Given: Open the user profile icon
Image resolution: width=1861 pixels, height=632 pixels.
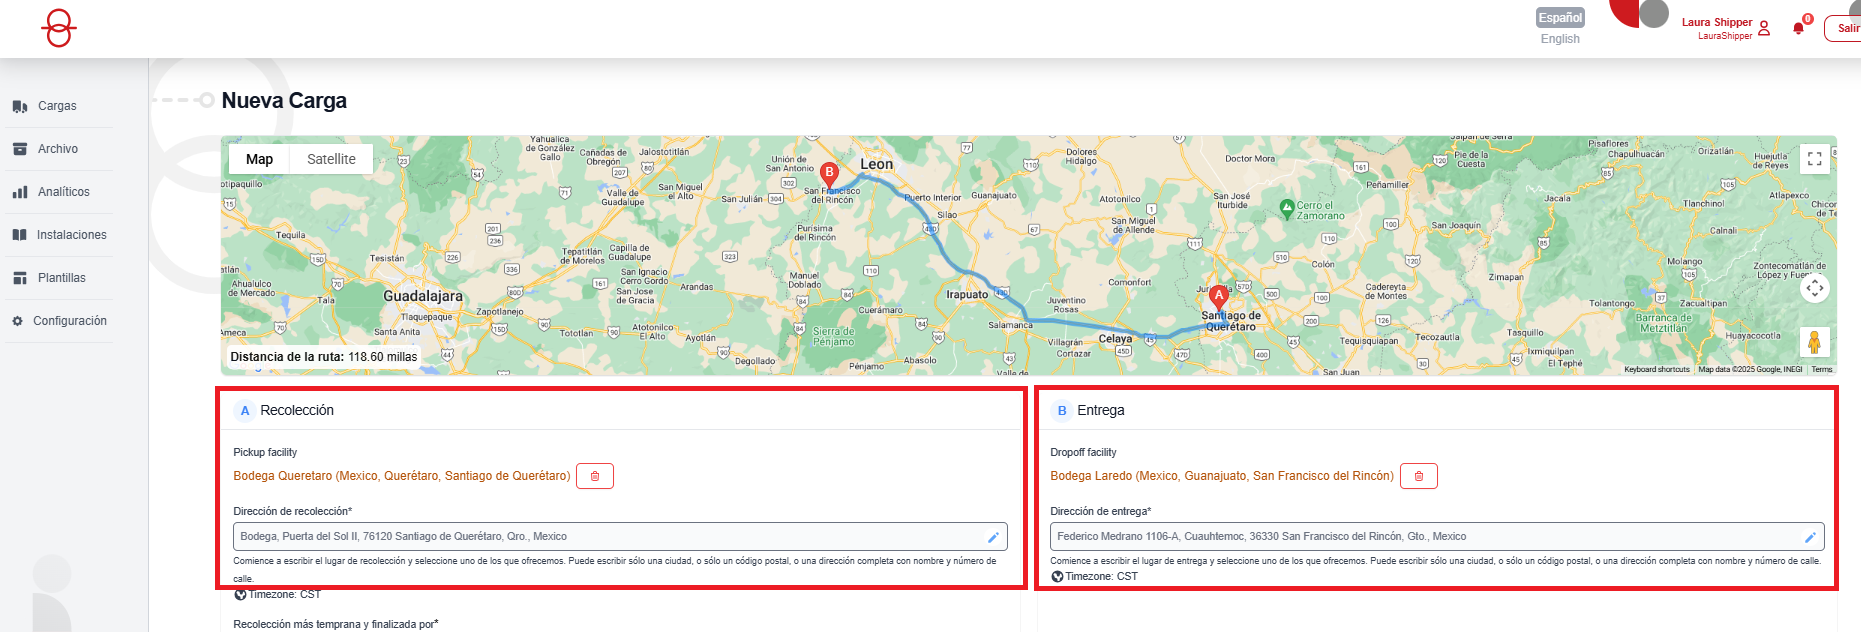Looking at the screenshot, I should point(1764,28).
